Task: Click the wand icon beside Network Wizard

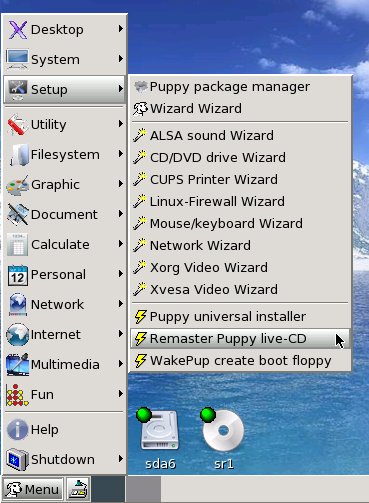Action: click(140, 246)
